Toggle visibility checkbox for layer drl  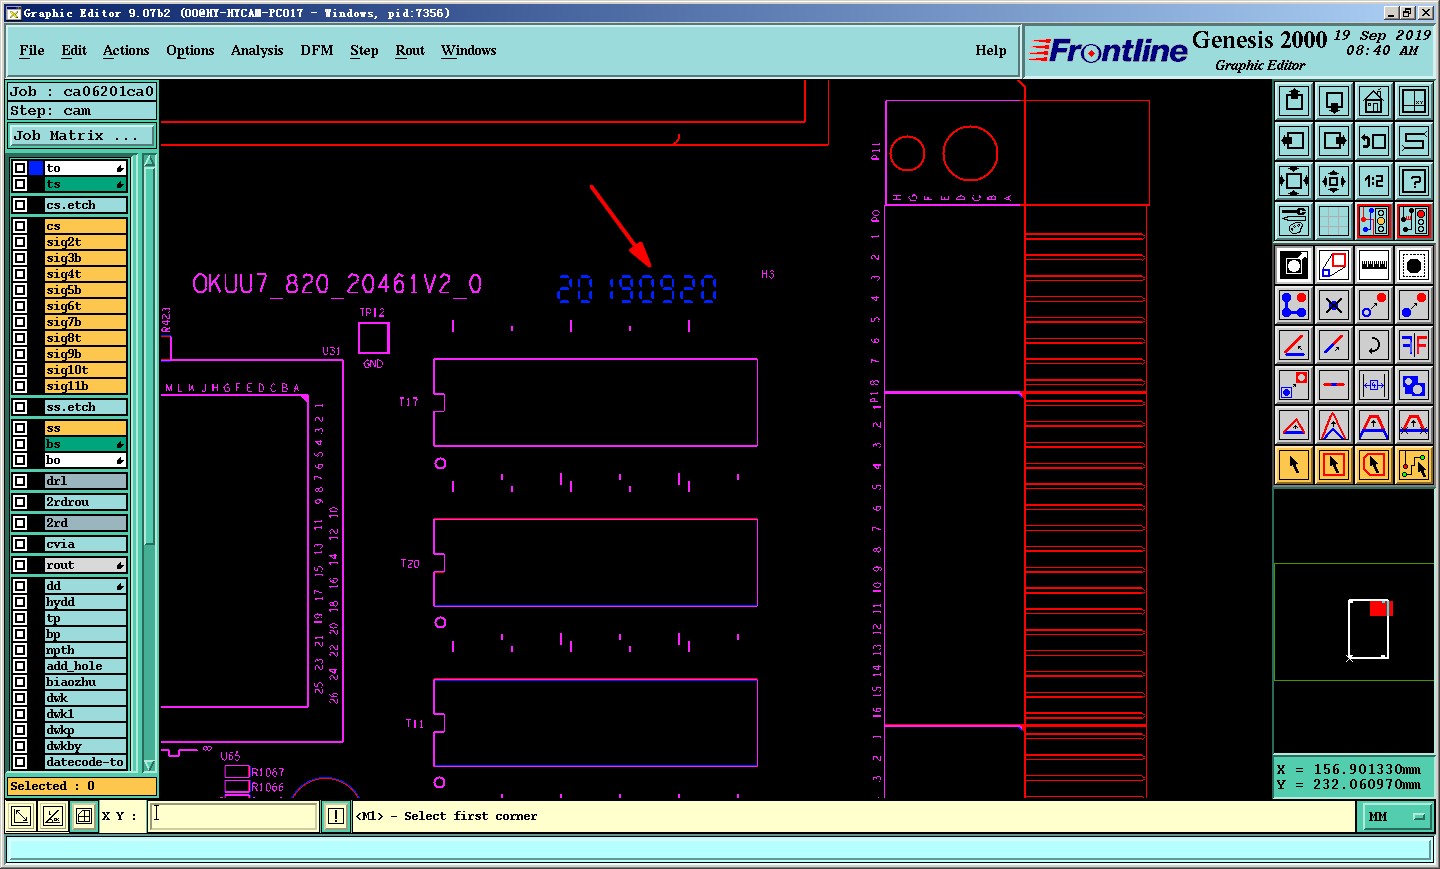pos(20,481)
